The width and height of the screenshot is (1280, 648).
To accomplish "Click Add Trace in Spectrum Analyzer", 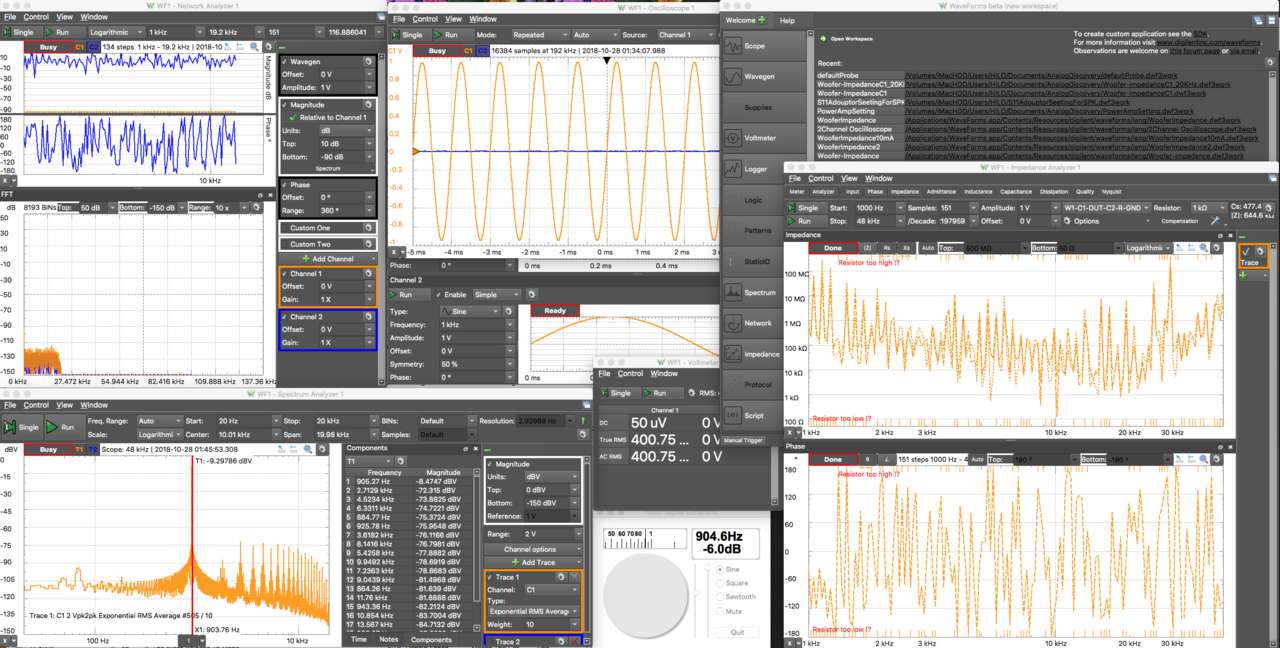I will point(531,563).
